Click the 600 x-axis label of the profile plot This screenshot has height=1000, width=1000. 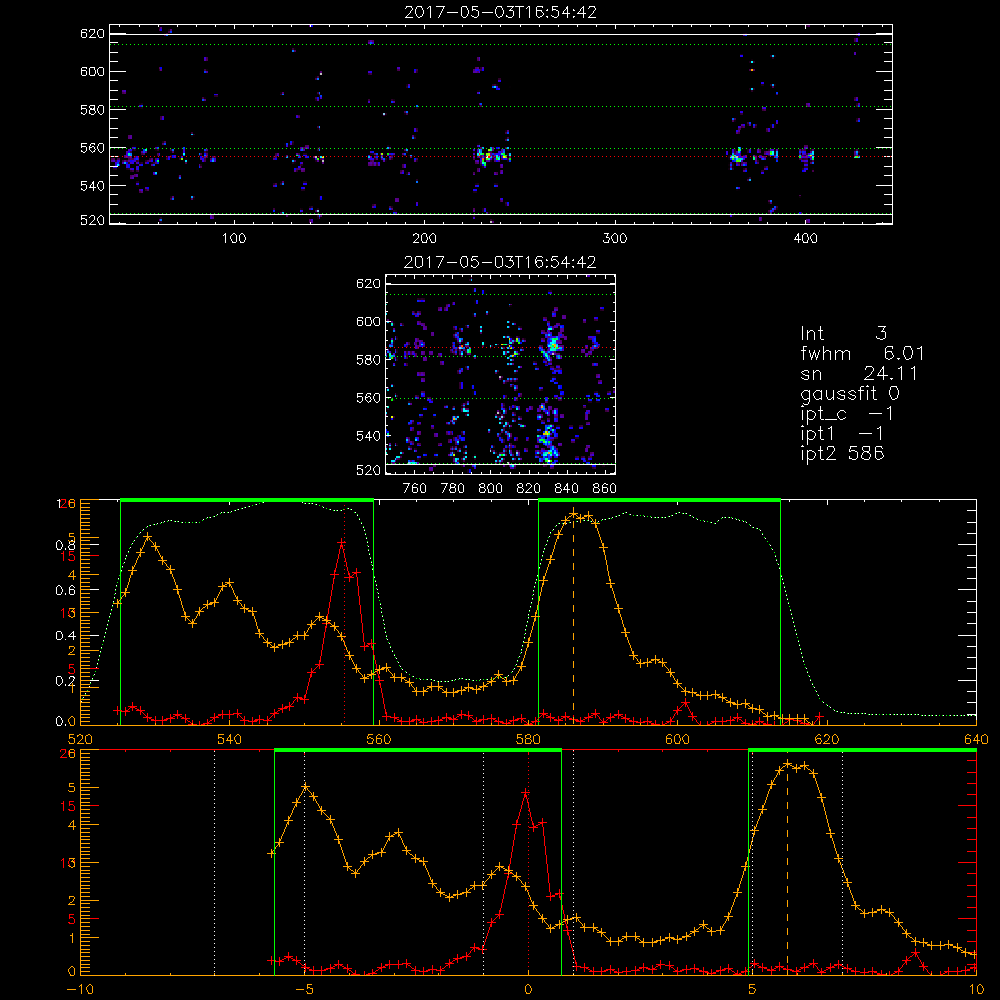[677, 740]
